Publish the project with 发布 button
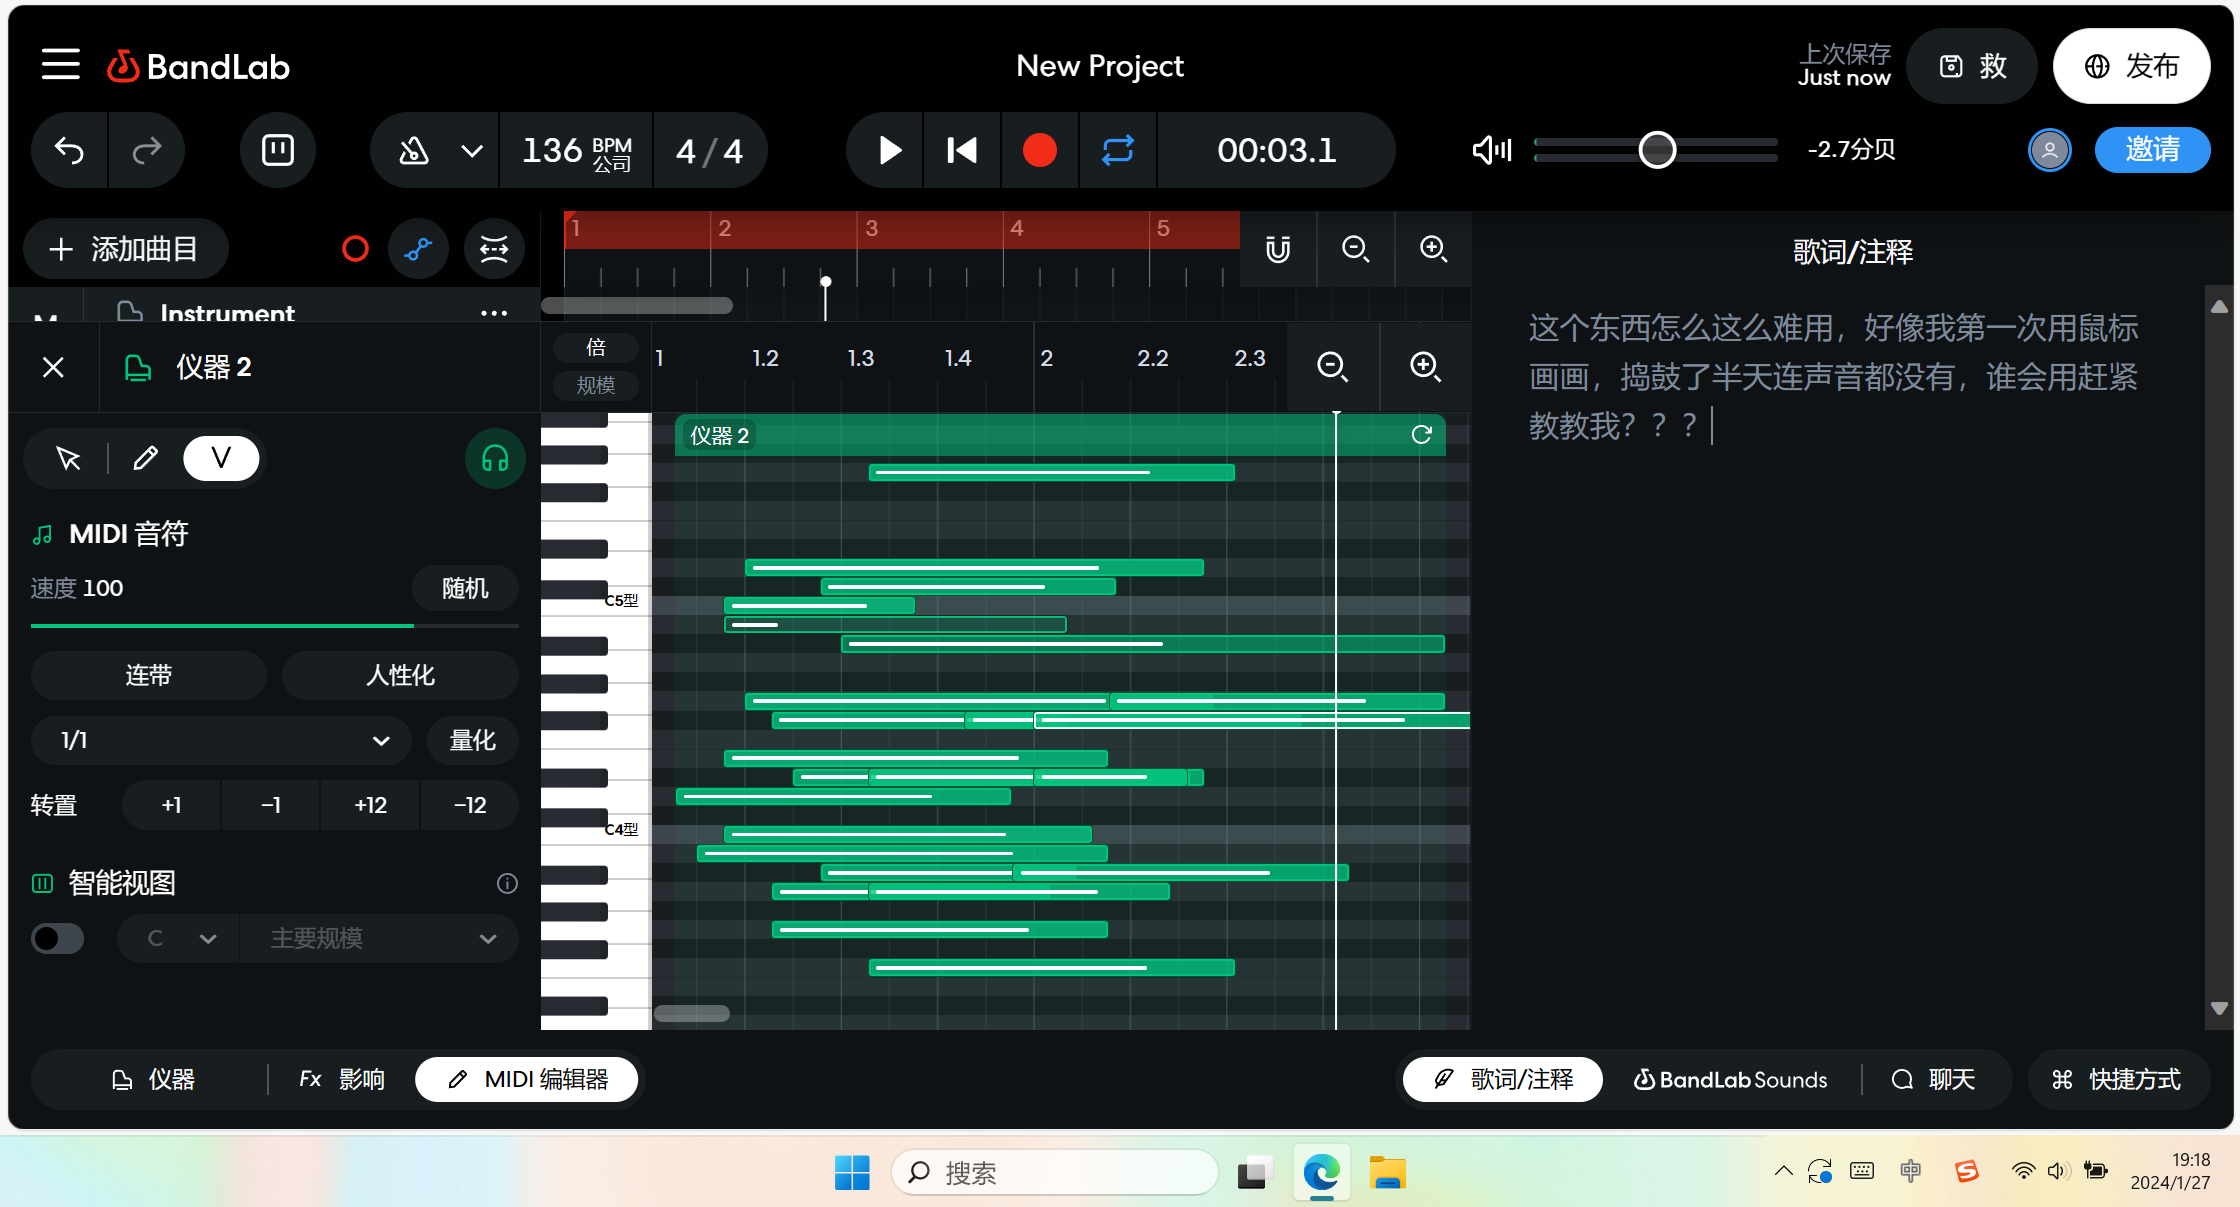Screen dimensions: 2240x1207 (2131, 66)
